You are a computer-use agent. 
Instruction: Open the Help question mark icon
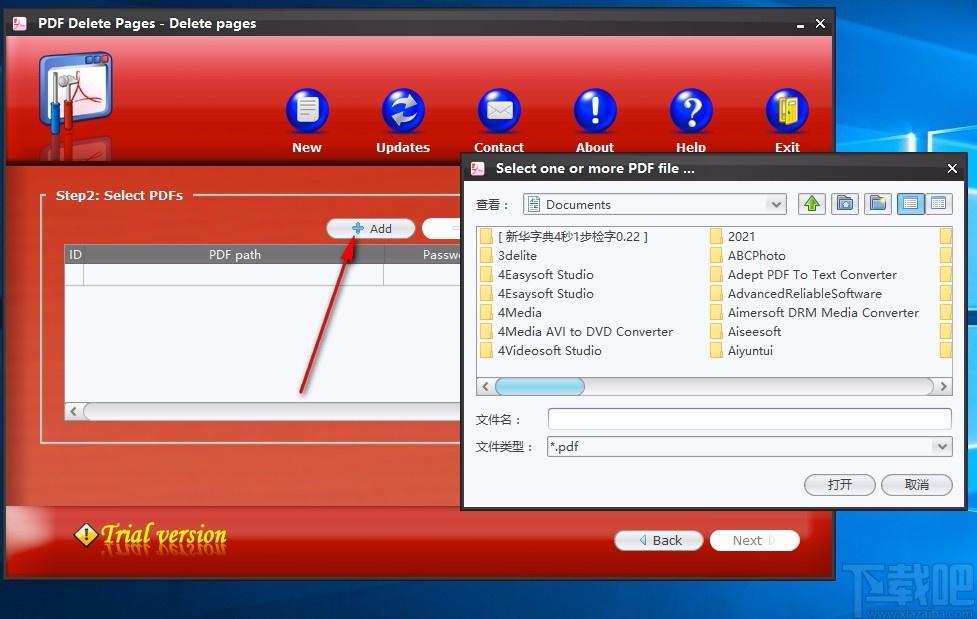point(691,111)
